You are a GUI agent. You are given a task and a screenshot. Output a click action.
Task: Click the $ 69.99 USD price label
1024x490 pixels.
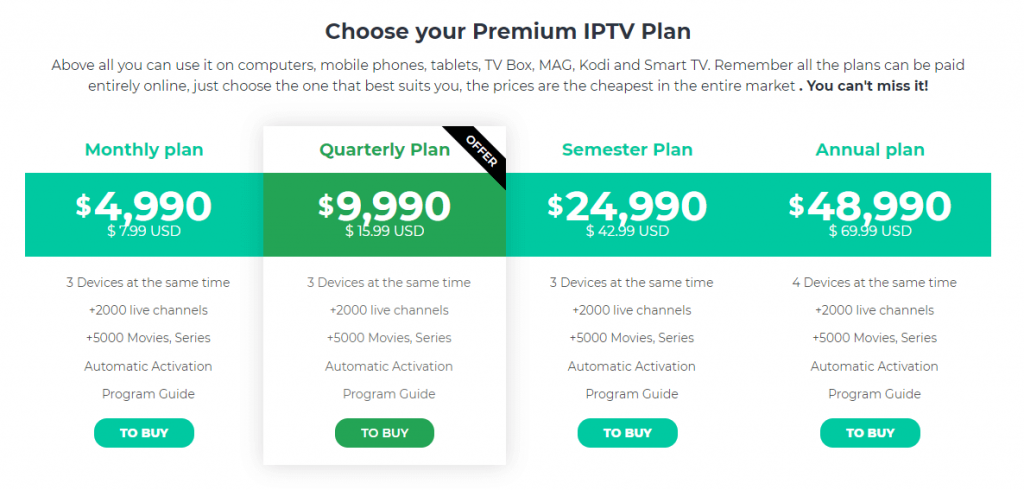coord(870,231)
